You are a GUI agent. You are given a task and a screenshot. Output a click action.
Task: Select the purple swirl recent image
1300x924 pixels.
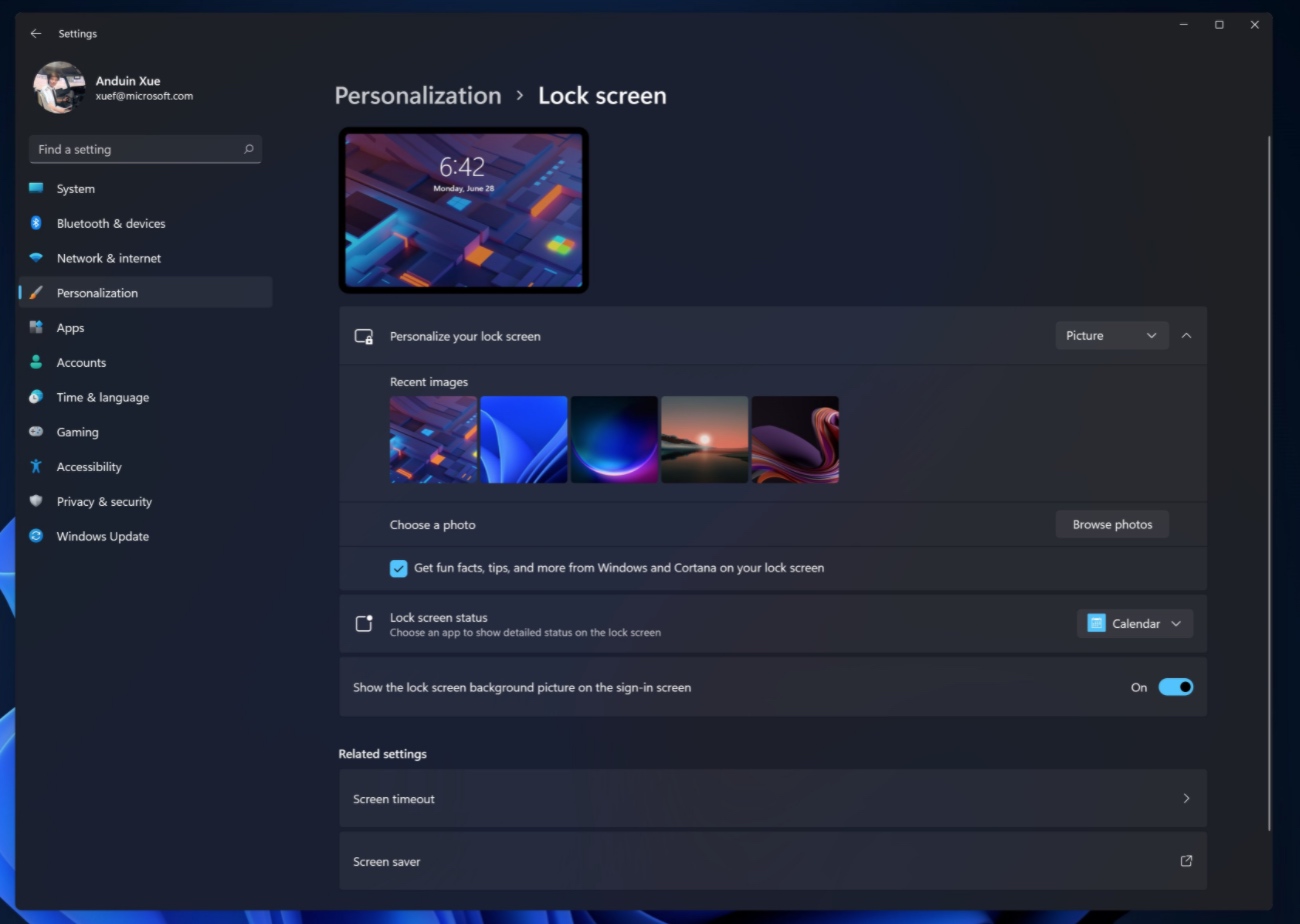tap(795, 440)
